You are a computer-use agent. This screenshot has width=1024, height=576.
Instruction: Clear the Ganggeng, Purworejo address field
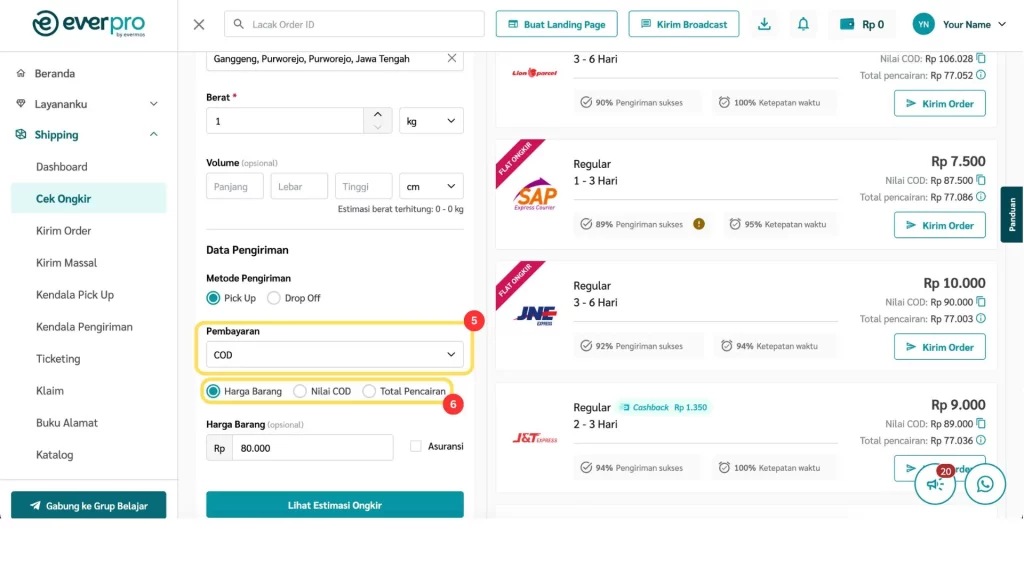pyautogui.click(x=452, y=59)
